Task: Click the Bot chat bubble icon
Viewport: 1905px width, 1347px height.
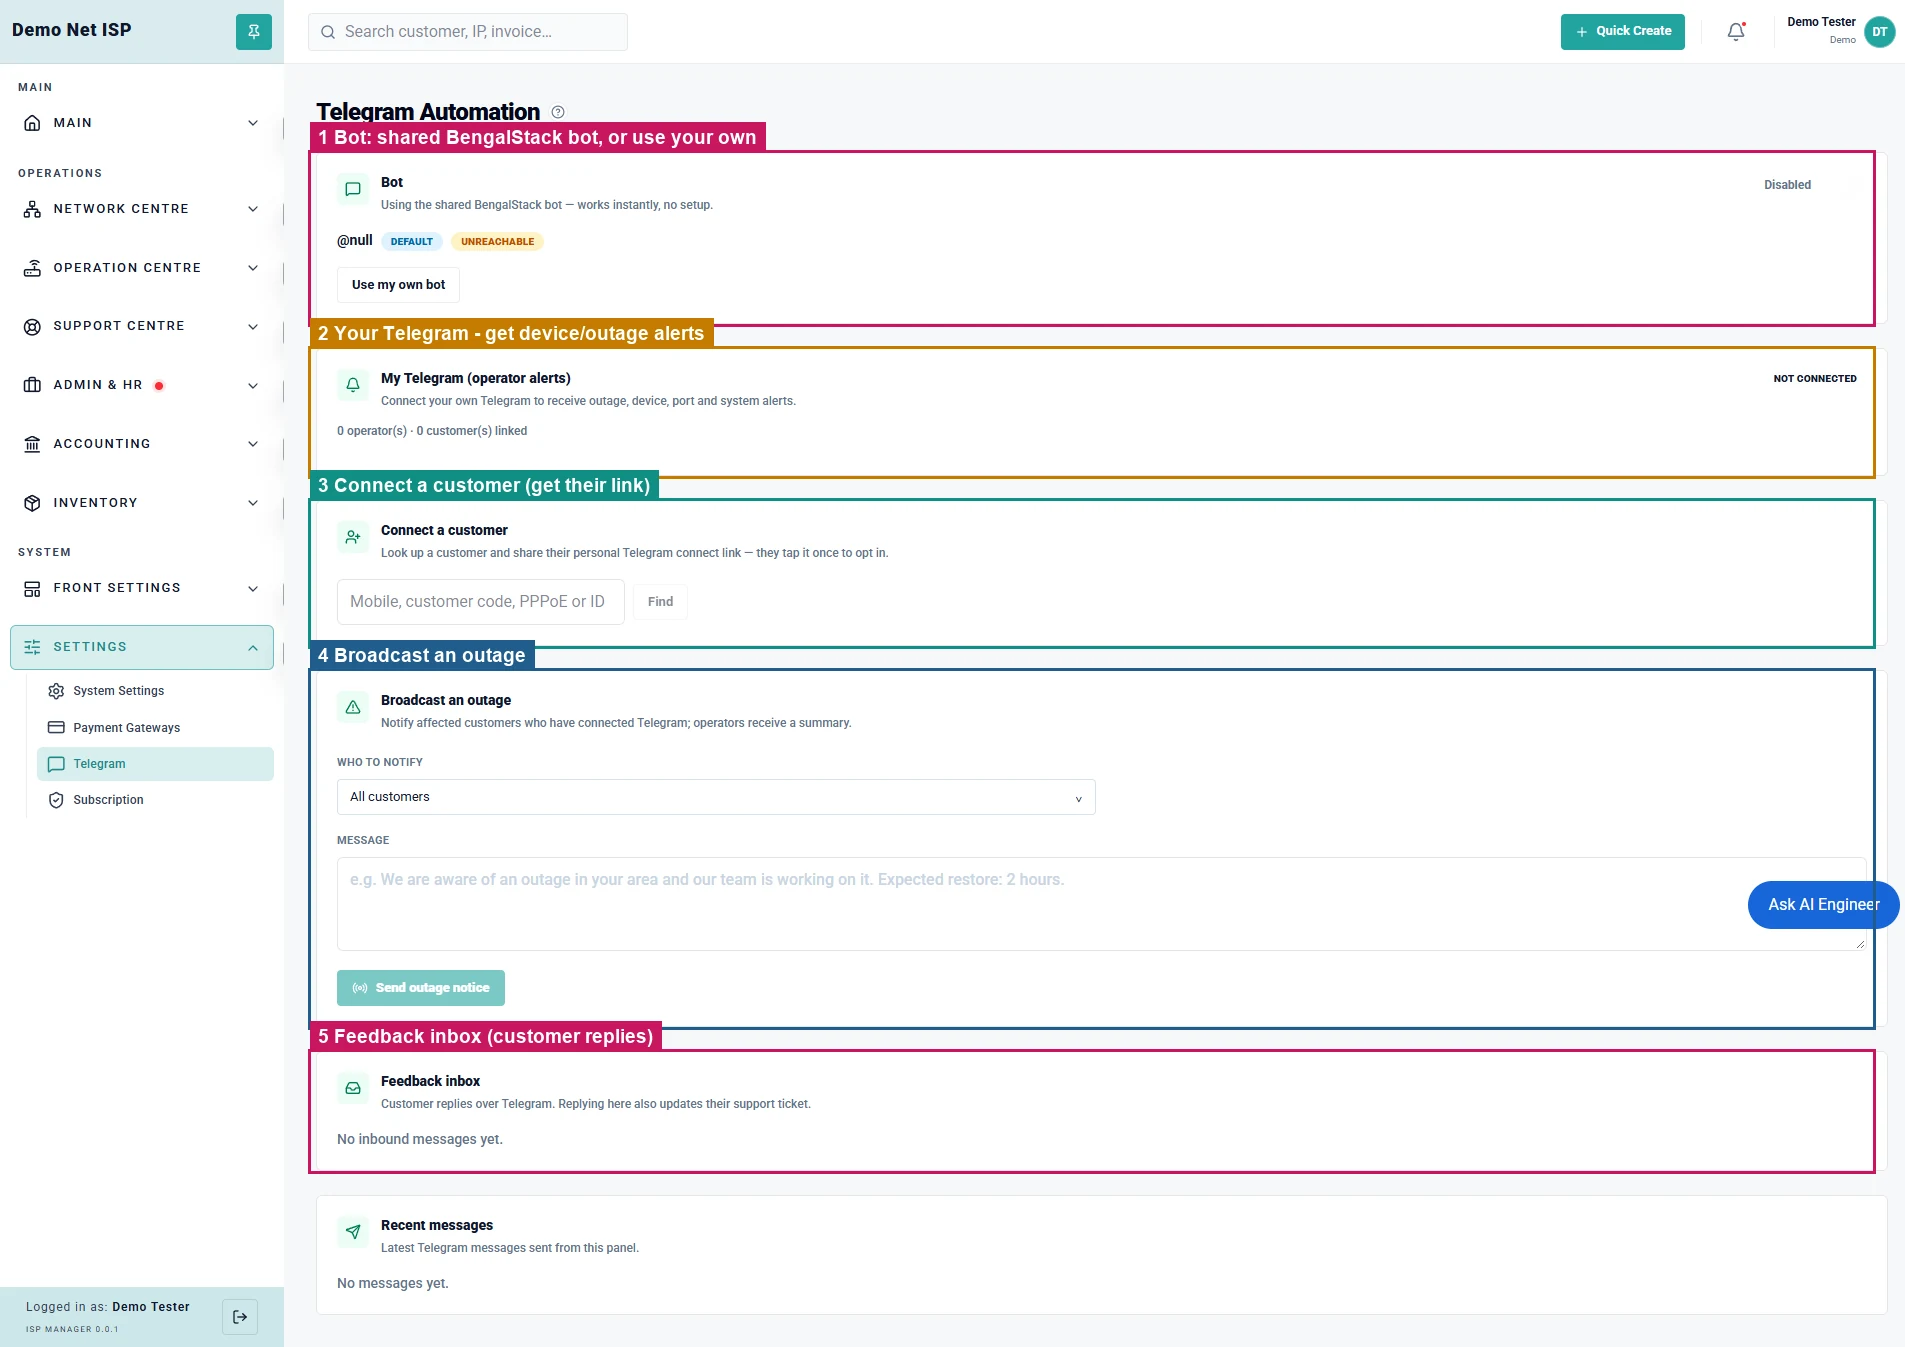Action: (353, 189)
